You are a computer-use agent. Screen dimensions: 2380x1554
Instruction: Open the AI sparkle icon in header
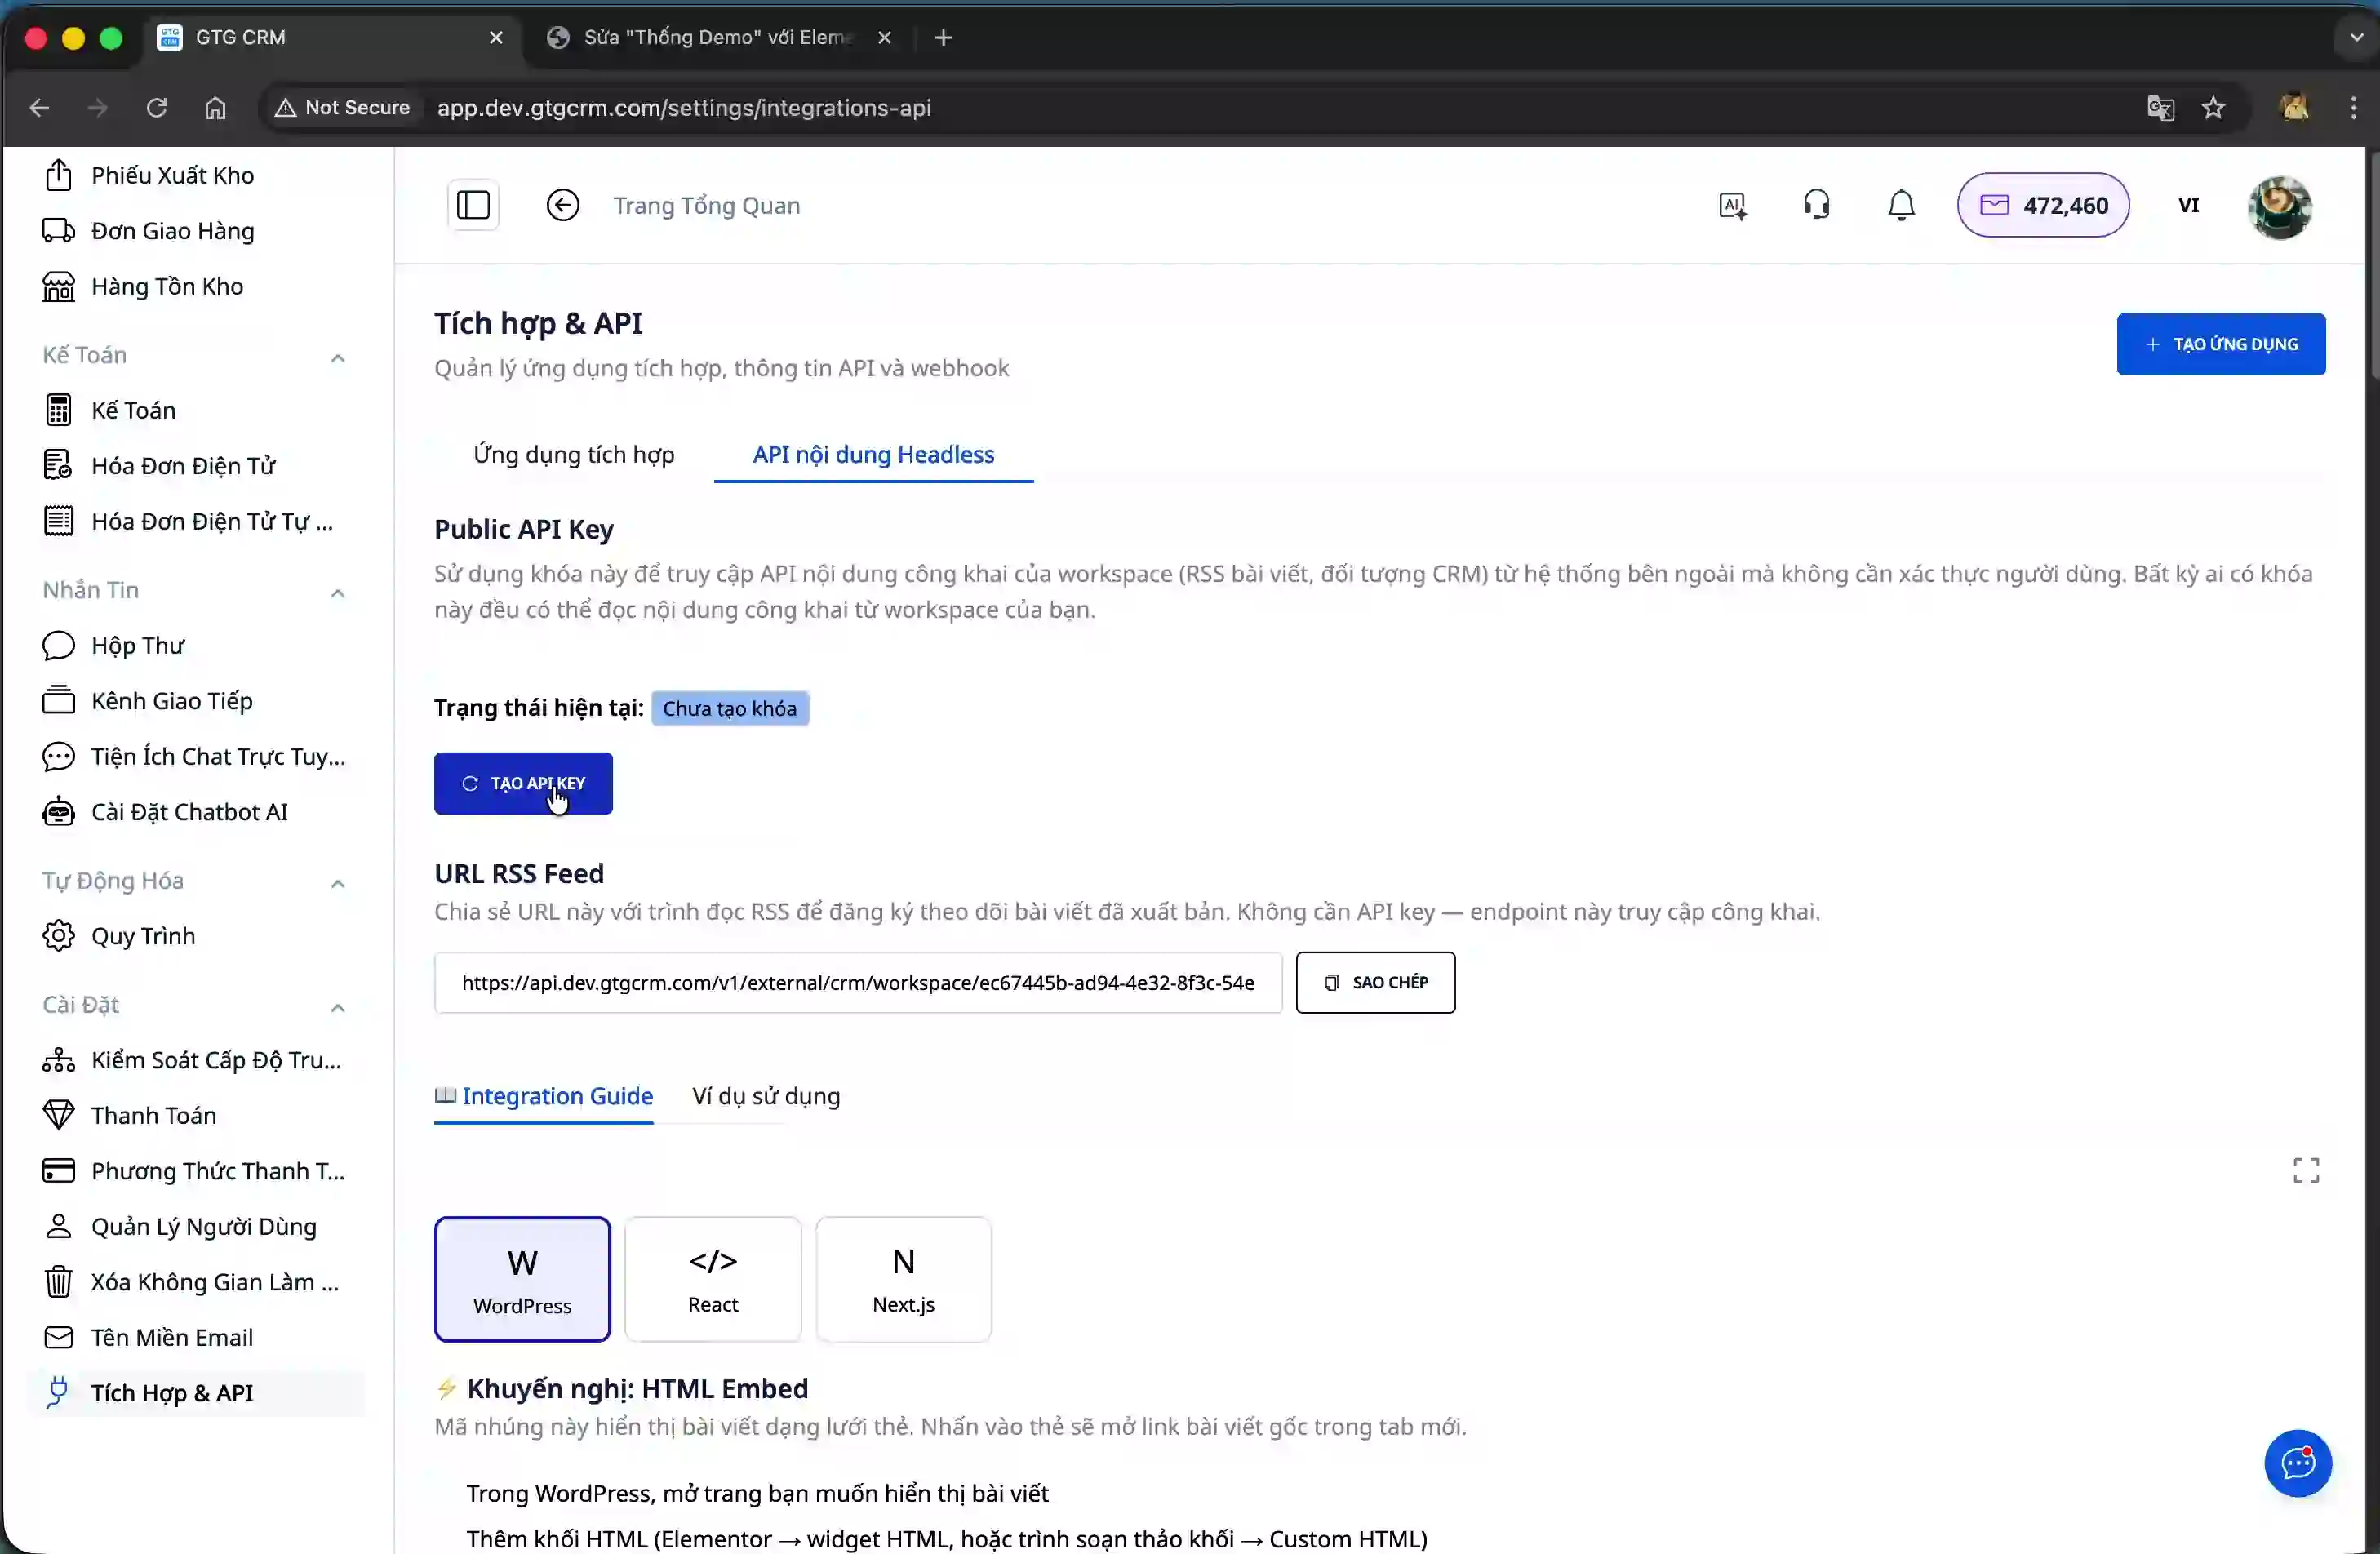tap(1732, 204)
